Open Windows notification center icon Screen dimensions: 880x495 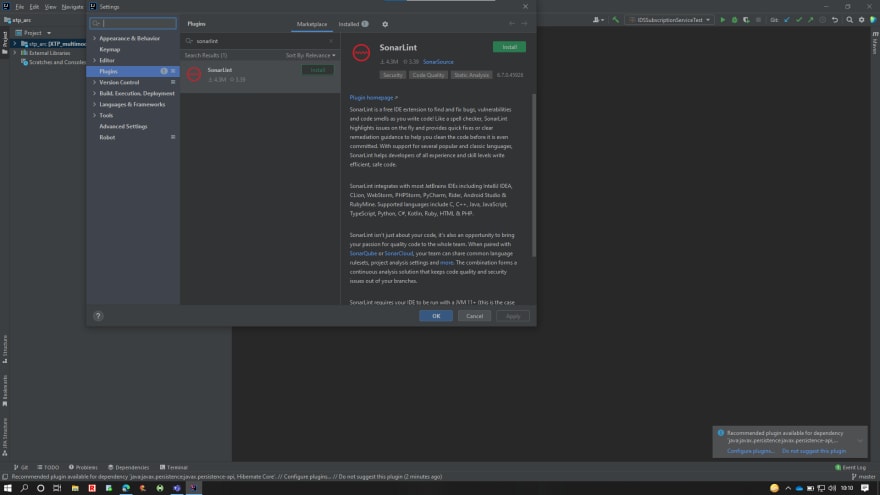tap(865, 488)
